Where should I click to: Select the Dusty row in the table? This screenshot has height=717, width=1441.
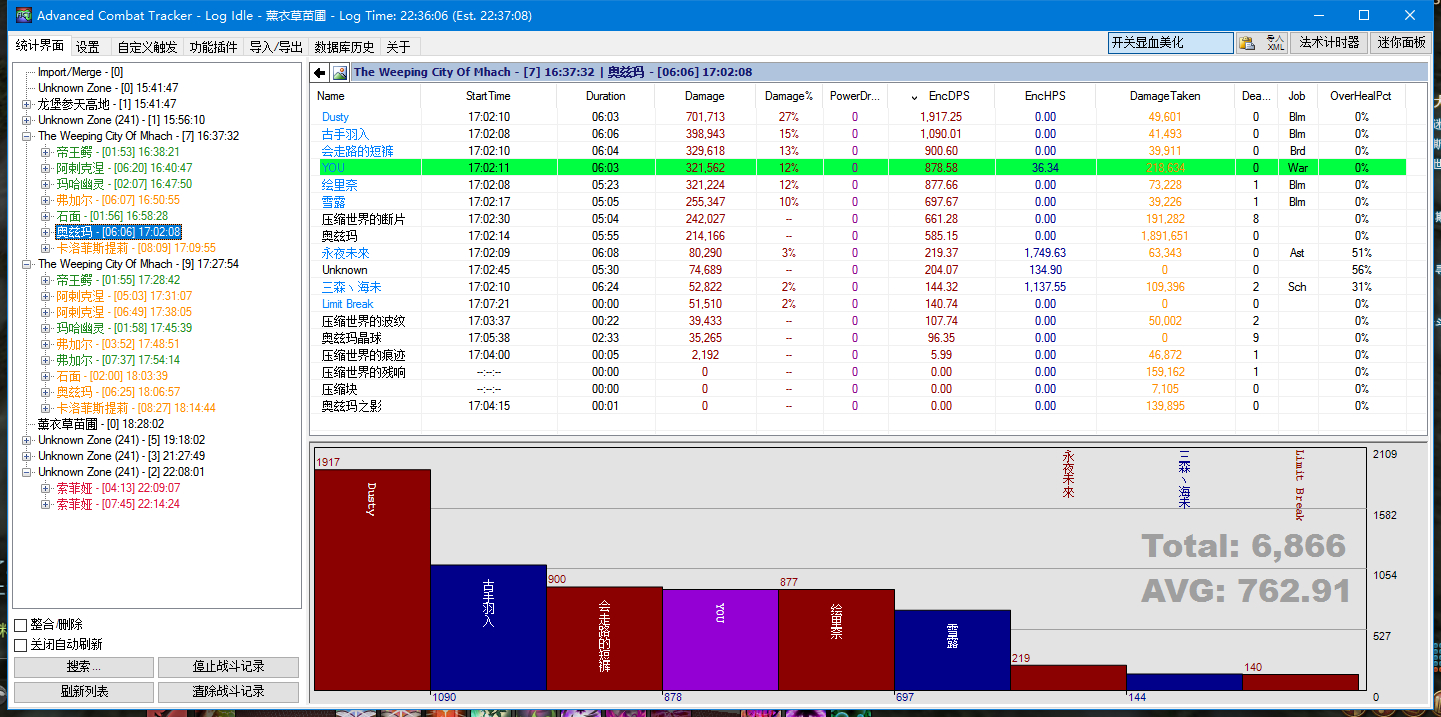click(x=862, y=117)
